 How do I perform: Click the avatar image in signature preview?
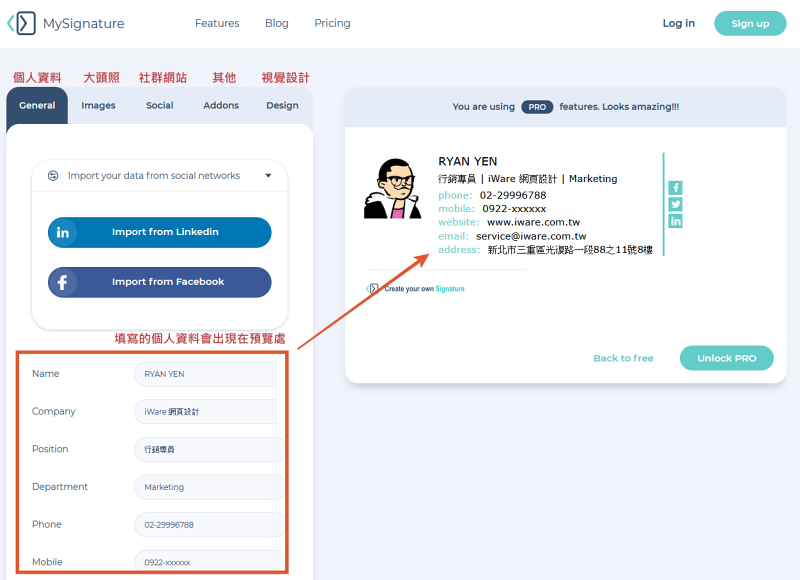(393, 189)
